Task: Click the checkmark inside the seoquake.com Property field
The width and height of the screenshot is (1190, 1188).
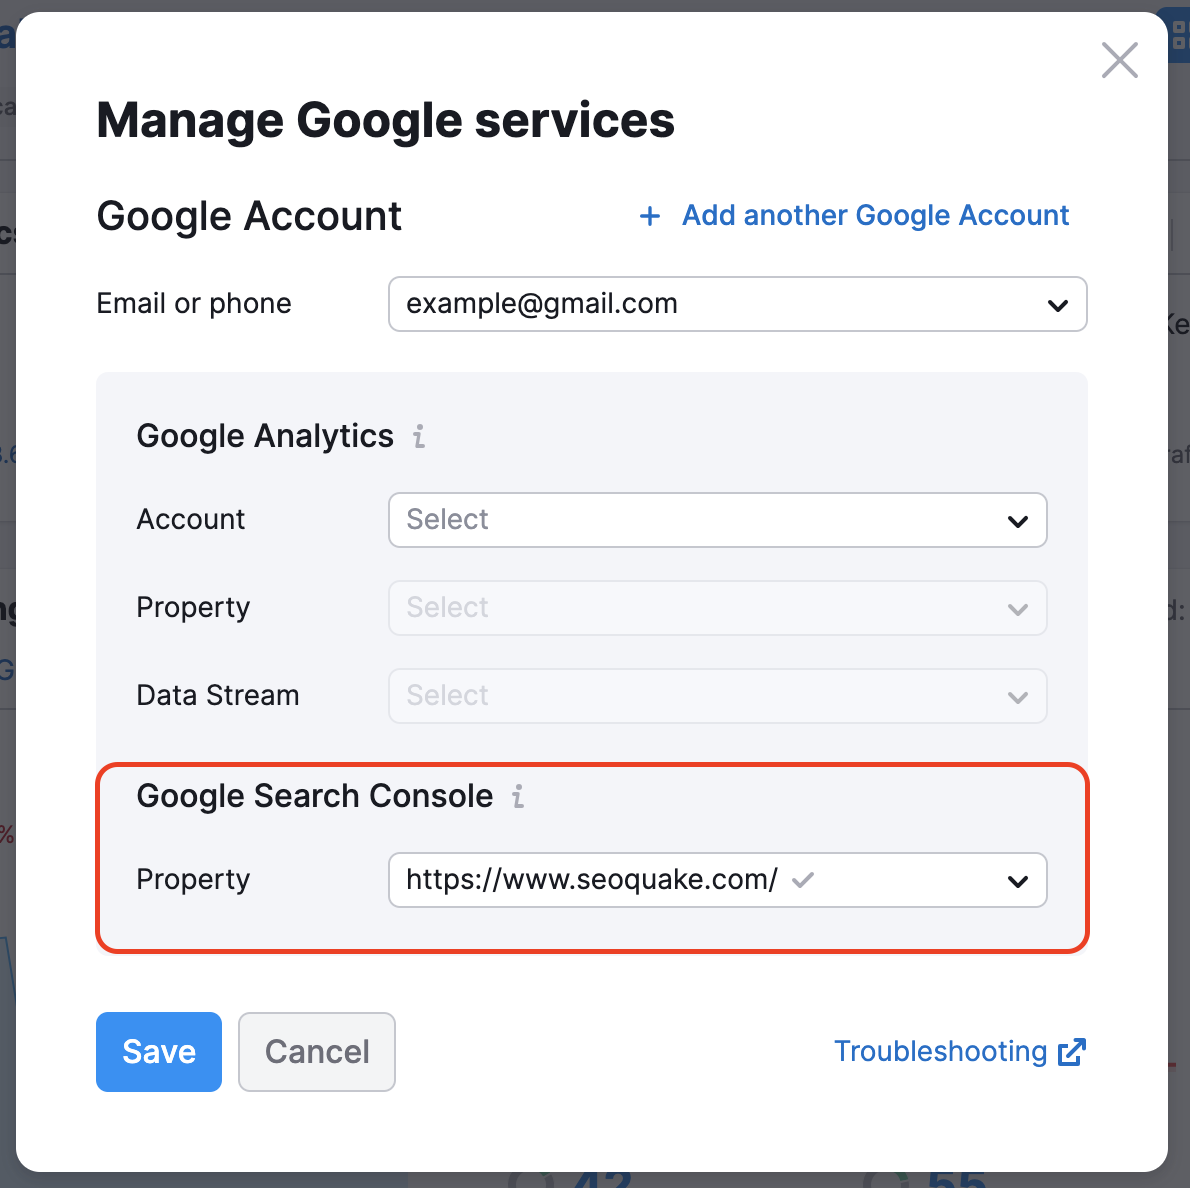Action: point(803,880)
